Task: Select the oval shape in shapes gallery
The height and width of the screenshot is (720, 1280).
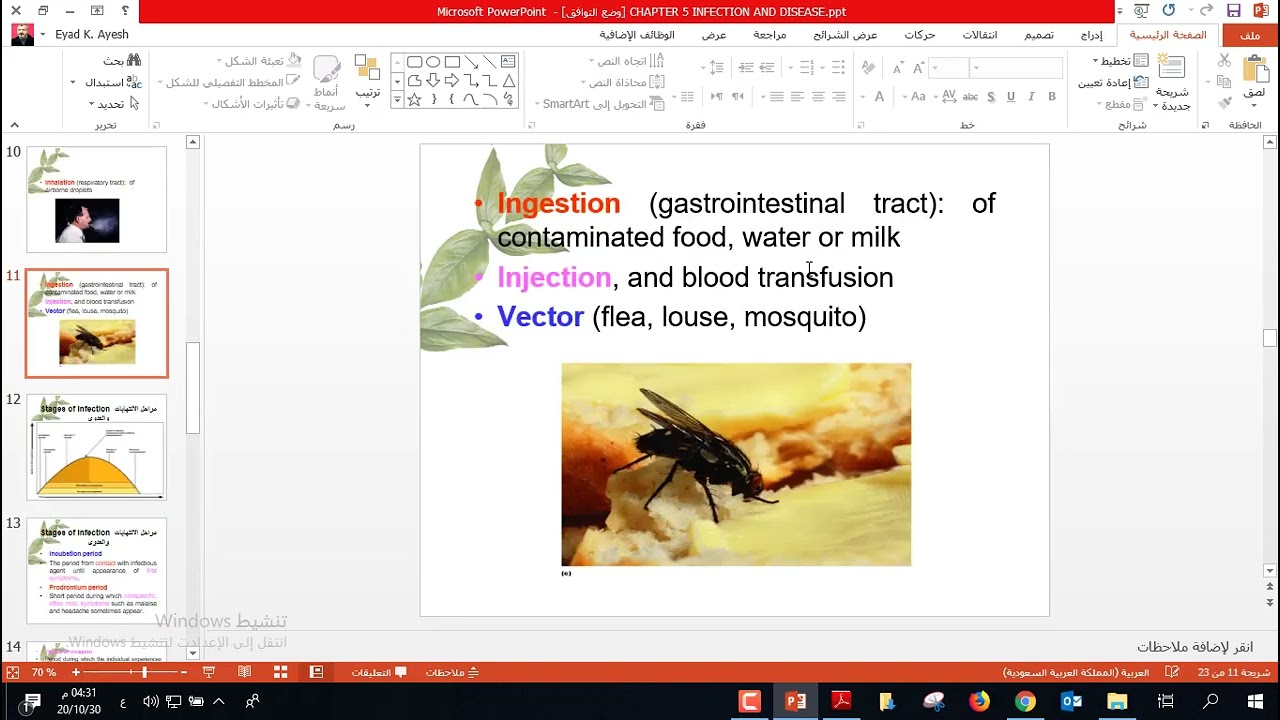Action: click(432, 62)
